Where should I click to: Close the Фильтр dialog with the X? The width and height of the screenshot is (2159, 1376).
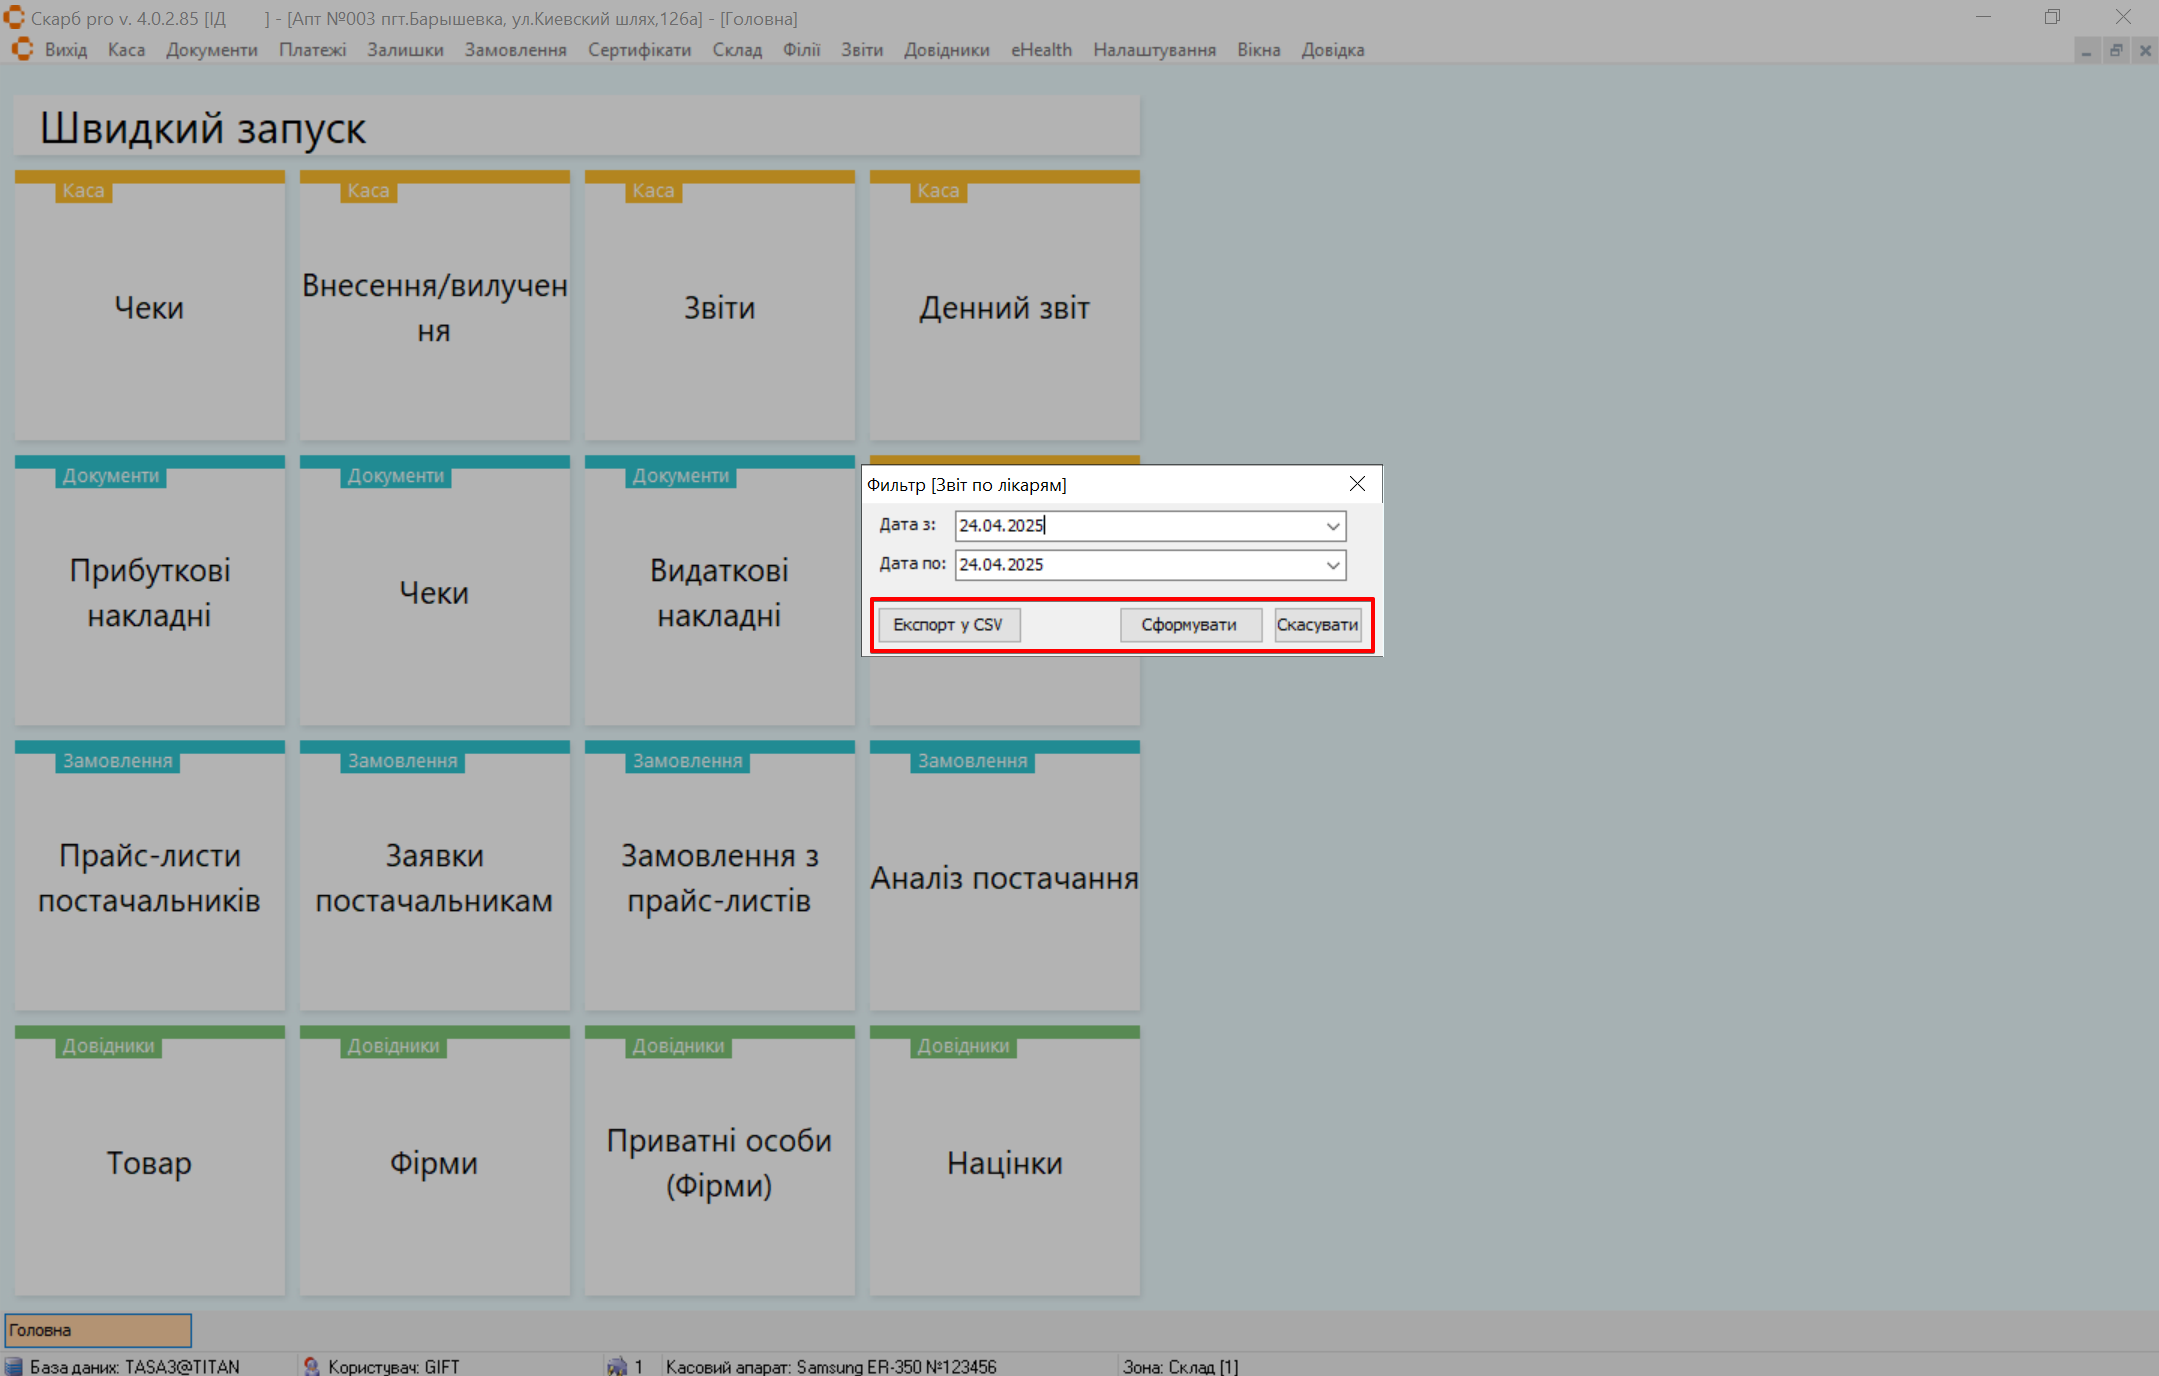tap(1357, 484)
